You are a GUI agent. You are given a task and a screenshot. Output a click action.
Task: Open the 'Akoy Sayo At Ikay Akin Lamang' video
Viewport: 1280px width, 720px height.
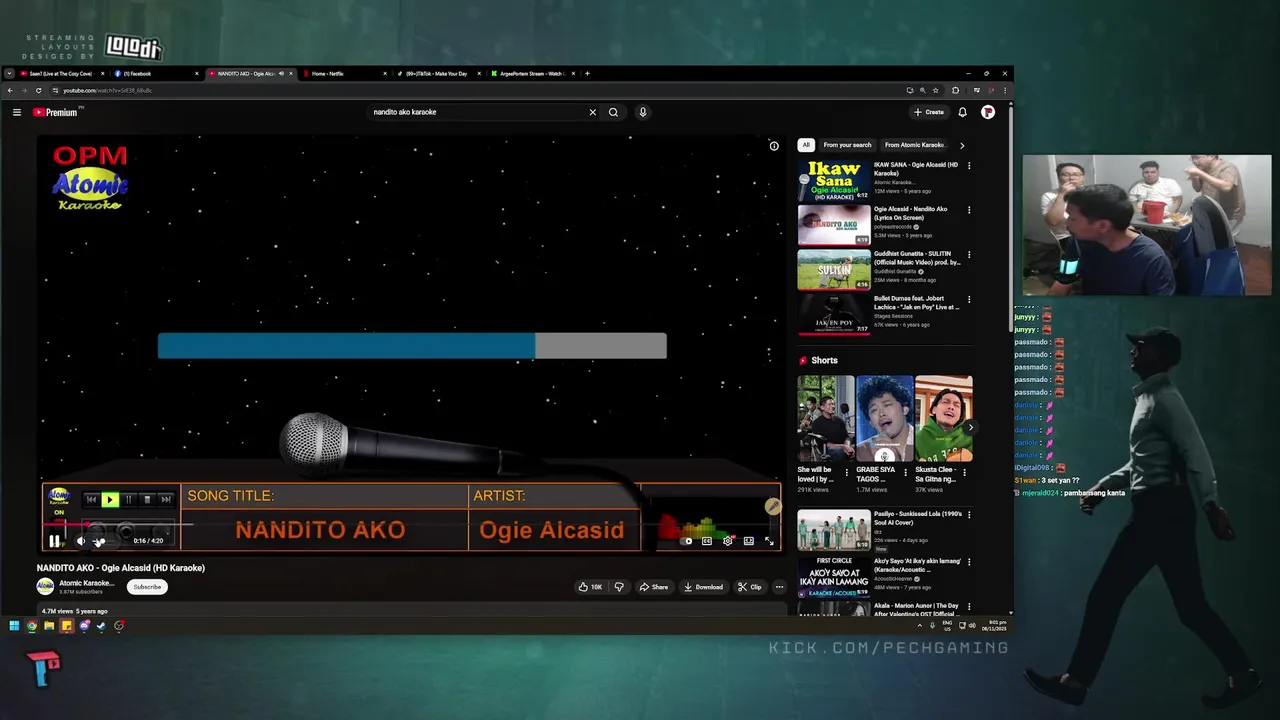pyautogui.click(x=834, y=576)
